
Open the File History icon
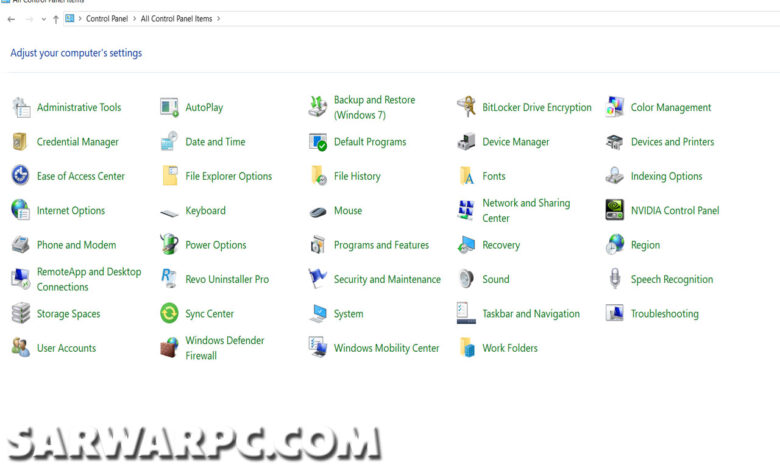tap(318, 176)
